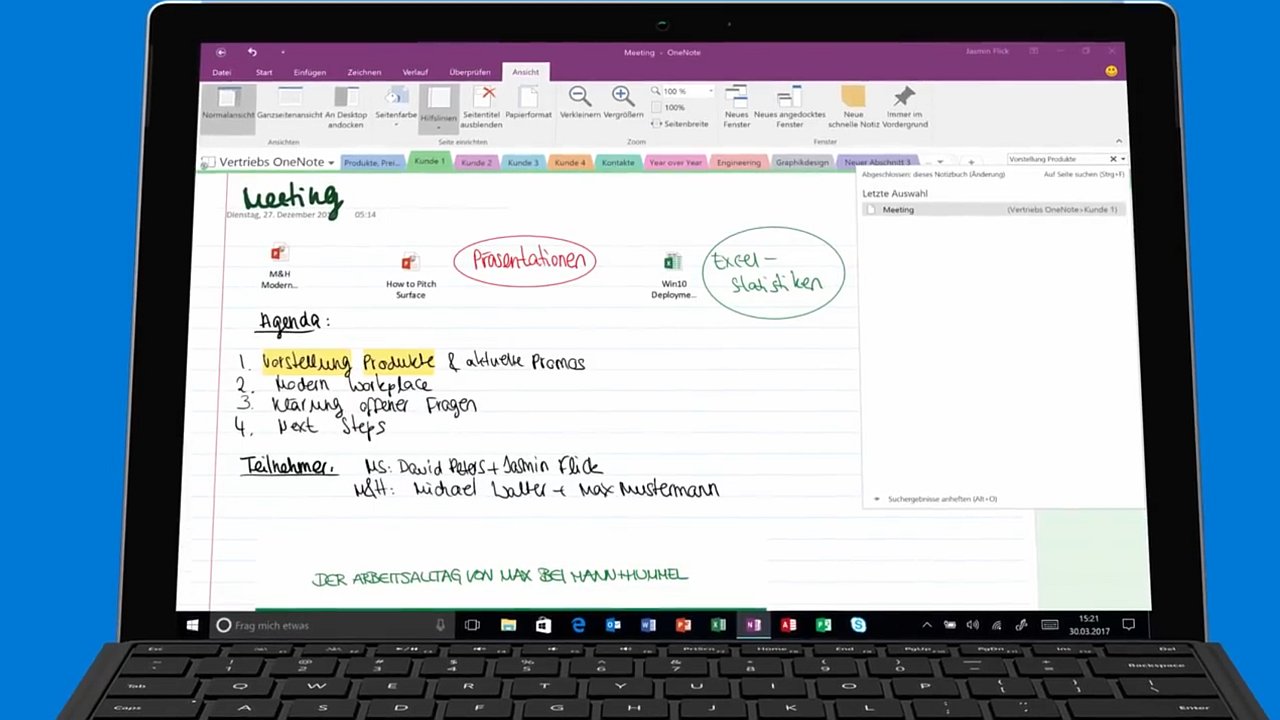Open Neues angedocktes Fenster
This screenshot has width=1280, height=720.
[789, 108]
